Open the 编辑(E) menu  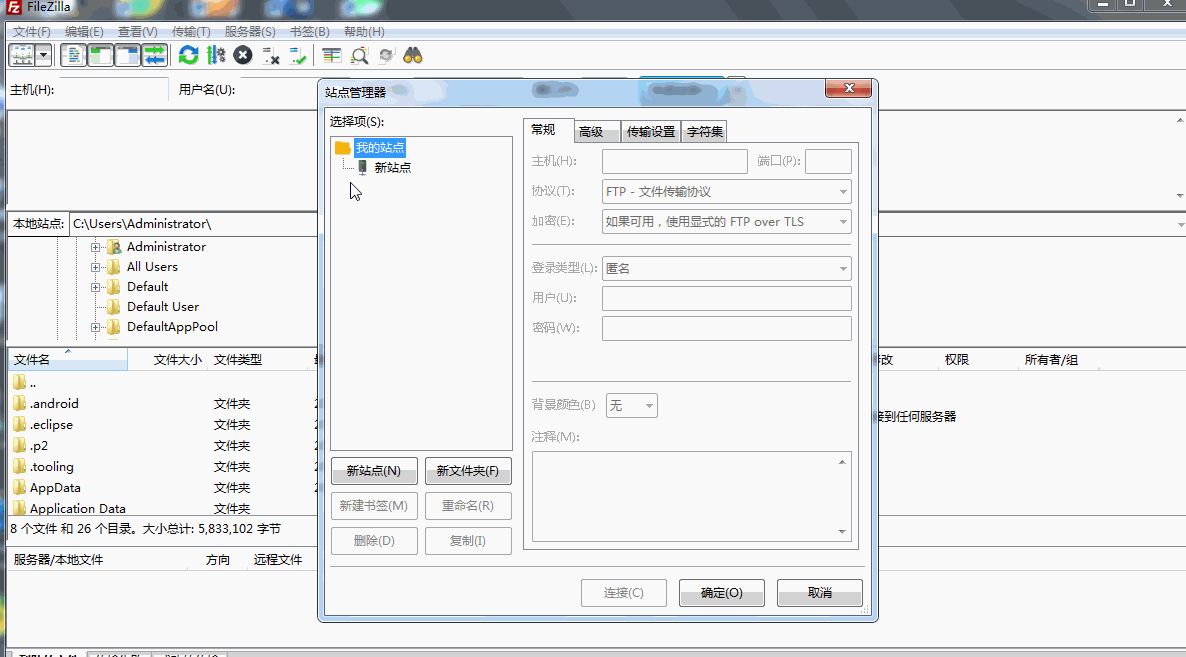click(84, 32)
